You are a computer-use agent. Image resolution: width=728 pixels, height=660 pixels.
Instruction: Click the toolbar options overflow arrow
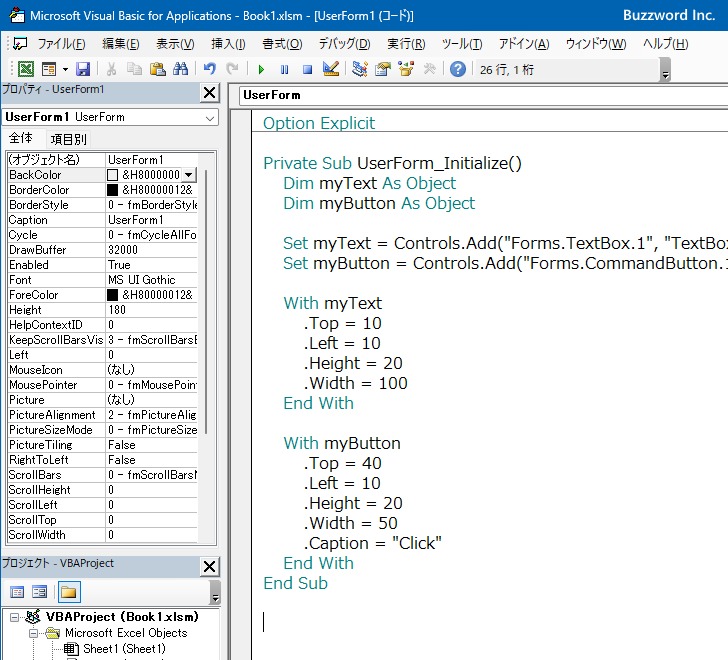(665, 70)
